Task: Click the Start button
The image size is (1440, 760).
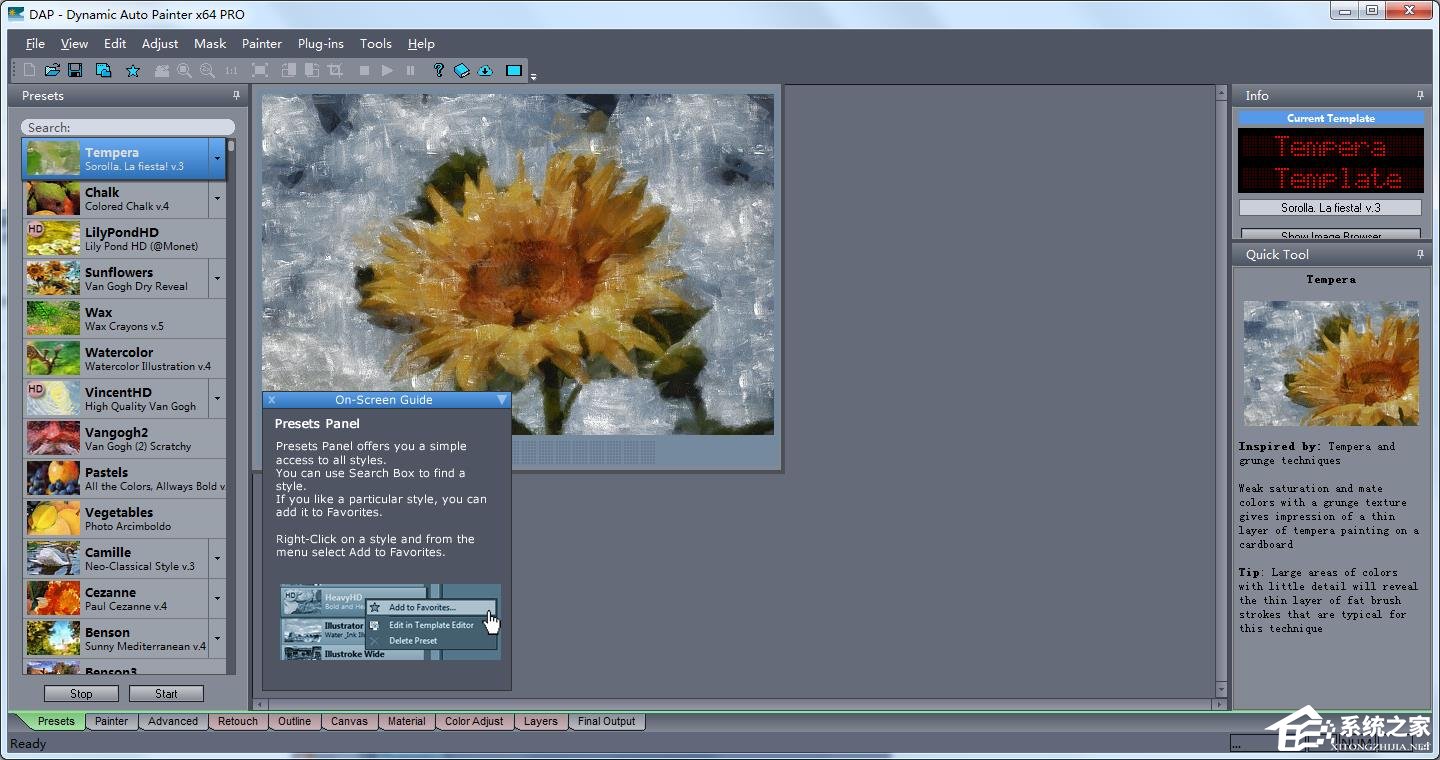Action: tap(166, 693)
